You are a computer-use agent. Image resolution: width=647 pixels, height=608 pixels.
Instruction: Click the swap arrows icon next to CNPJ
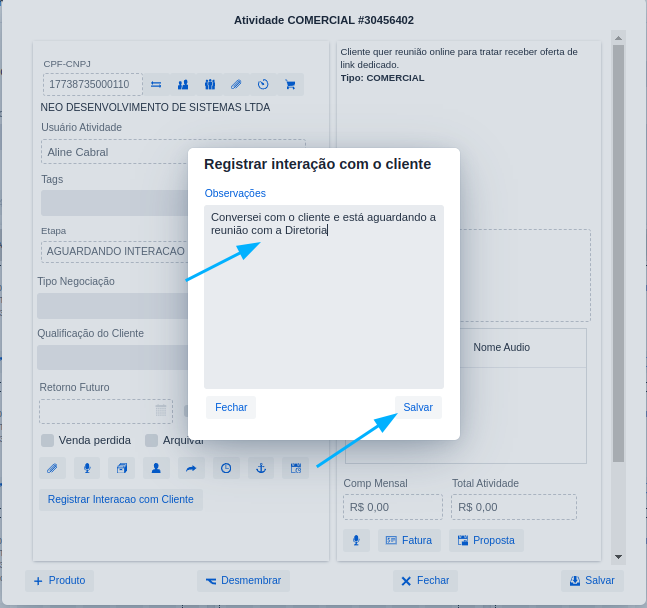coord(156,85)
